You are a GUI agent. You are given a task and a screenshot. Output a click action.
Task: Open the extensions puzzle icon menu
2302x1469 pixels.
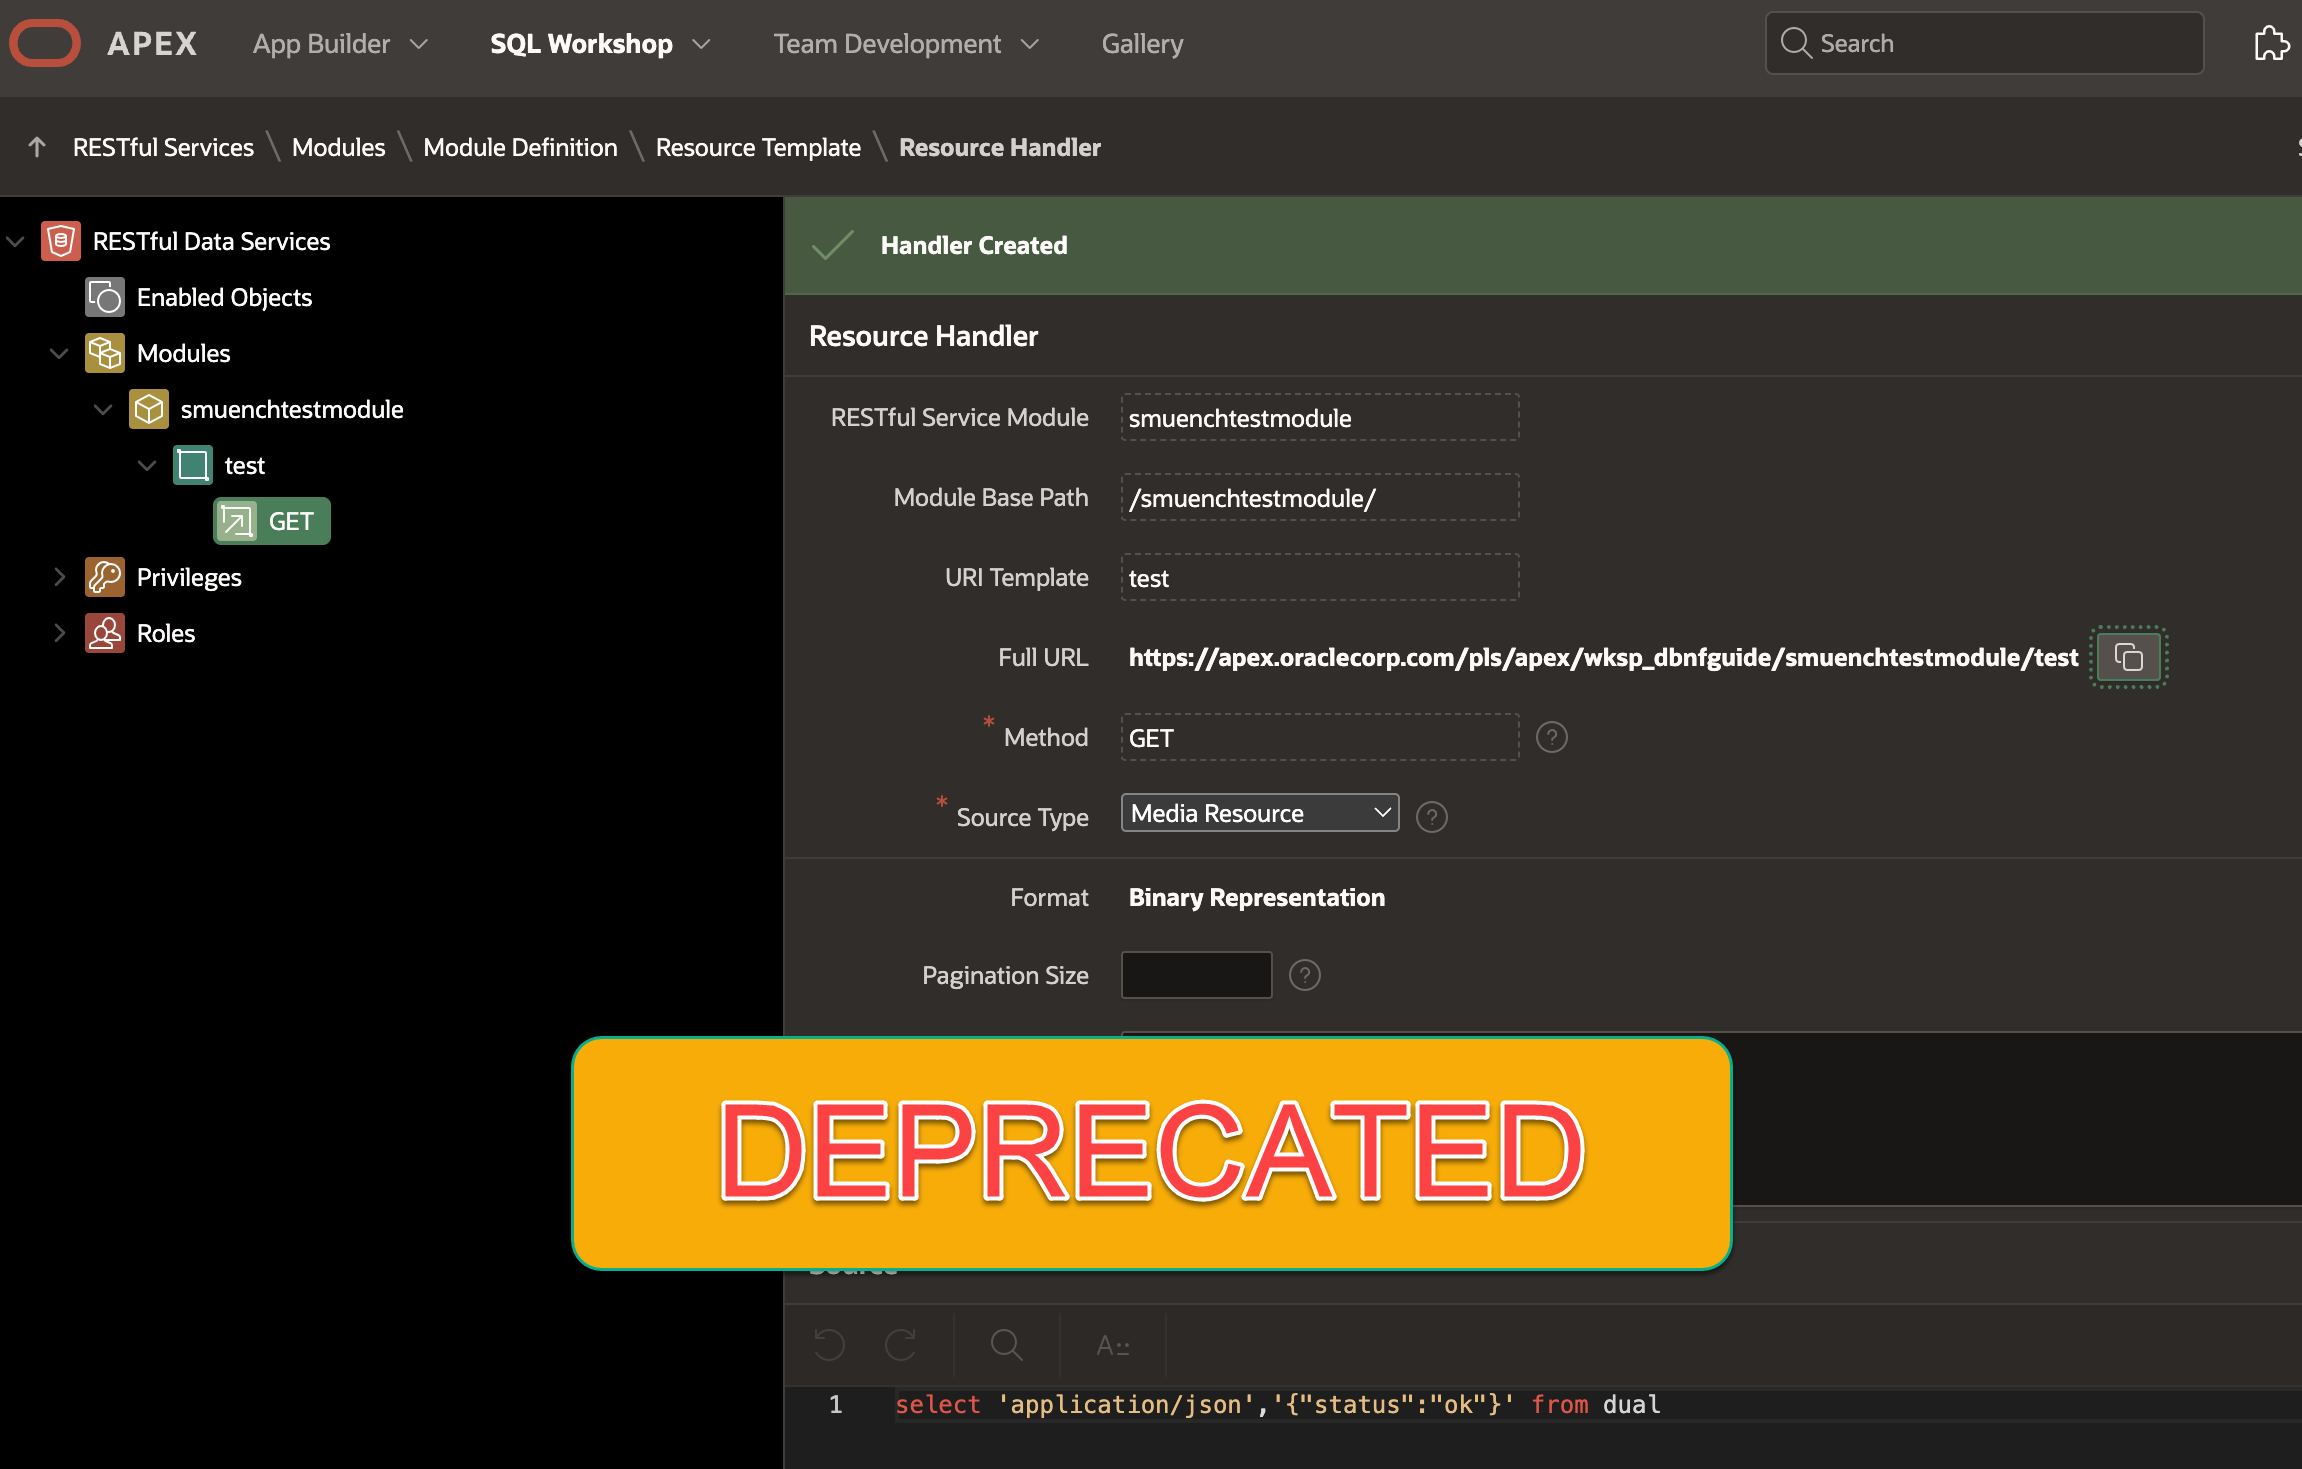click(x=2271, y=43)
